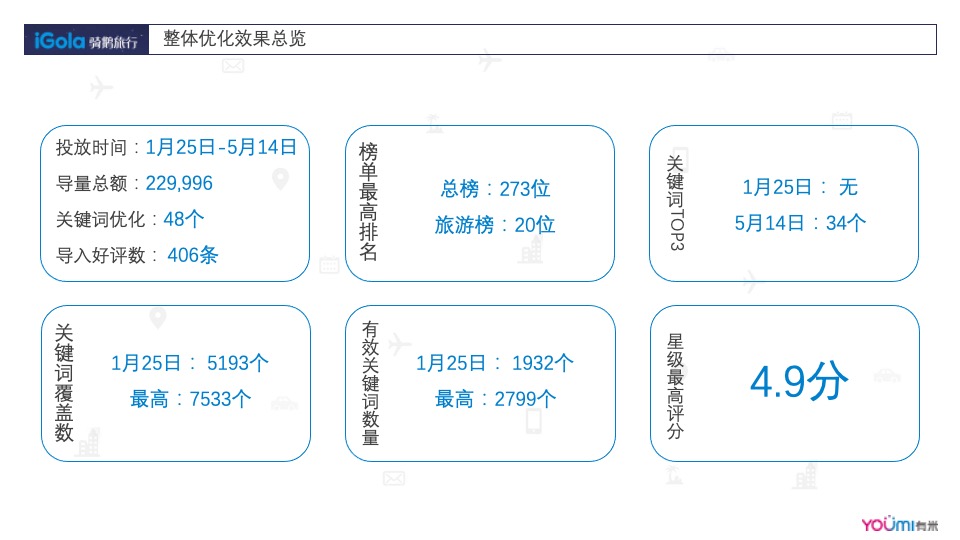Click the YouMi 有米 logo
The image size is (960, 540).
click(899, 525)
